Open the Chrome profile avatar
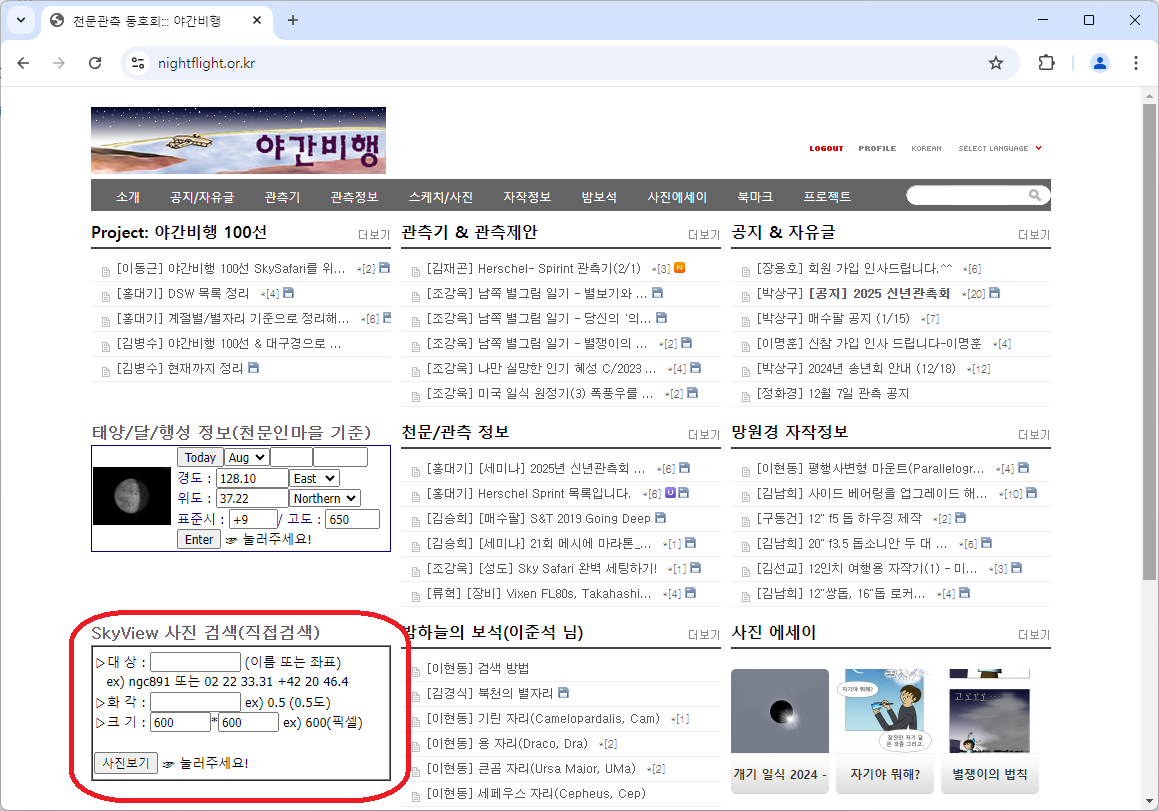The height and width of the screenshot is (811, 1159). click(1099, 63)
